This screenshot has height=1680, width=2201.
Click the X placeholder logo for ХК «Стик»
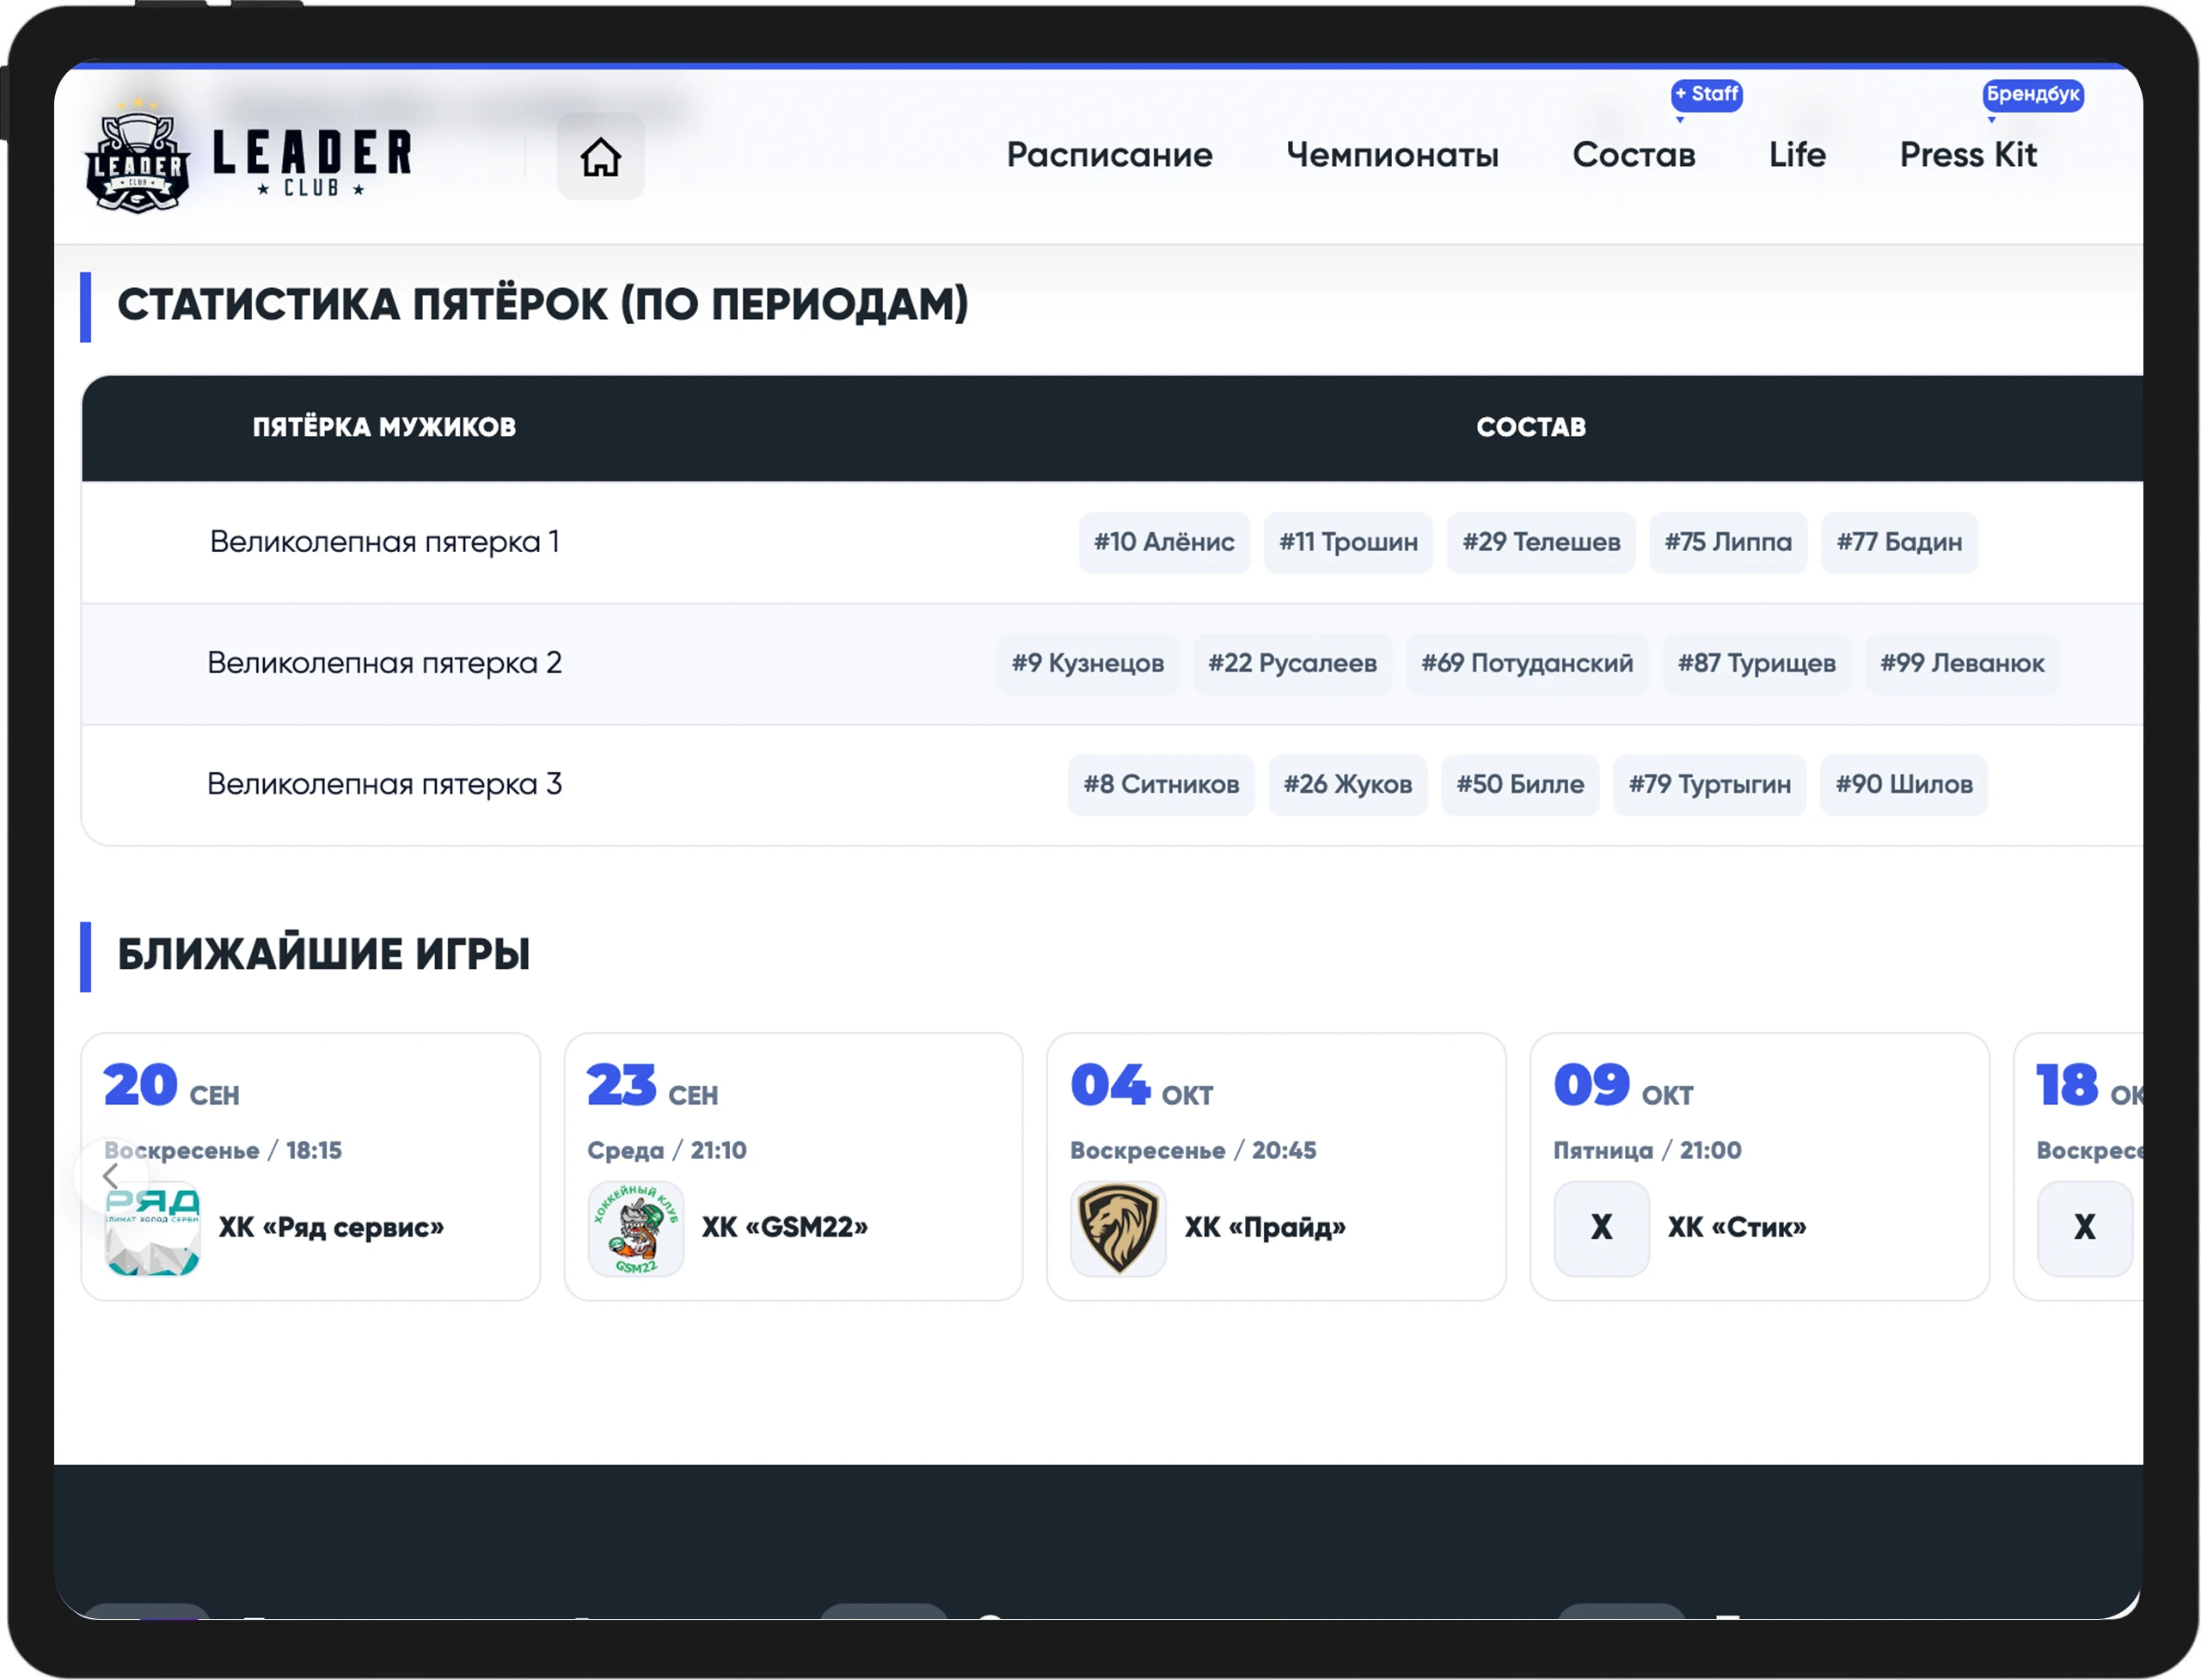[x=1601, y=1229]
